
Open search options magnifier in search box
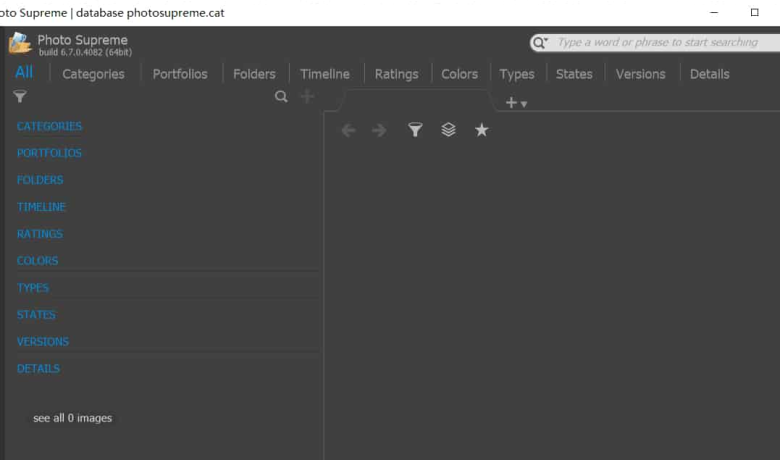tap(540, 43)
